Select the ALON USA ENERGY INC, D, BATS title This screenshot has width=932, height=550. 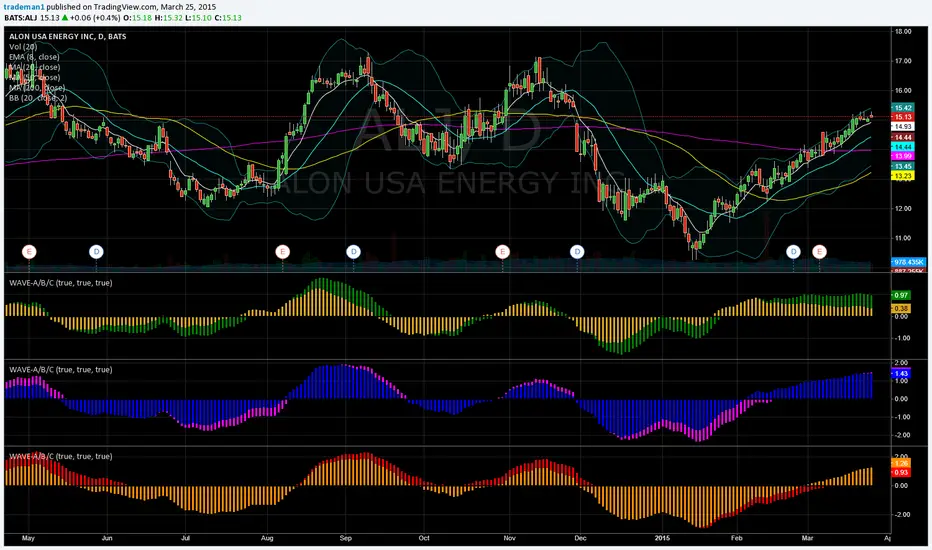pos(67,36)
